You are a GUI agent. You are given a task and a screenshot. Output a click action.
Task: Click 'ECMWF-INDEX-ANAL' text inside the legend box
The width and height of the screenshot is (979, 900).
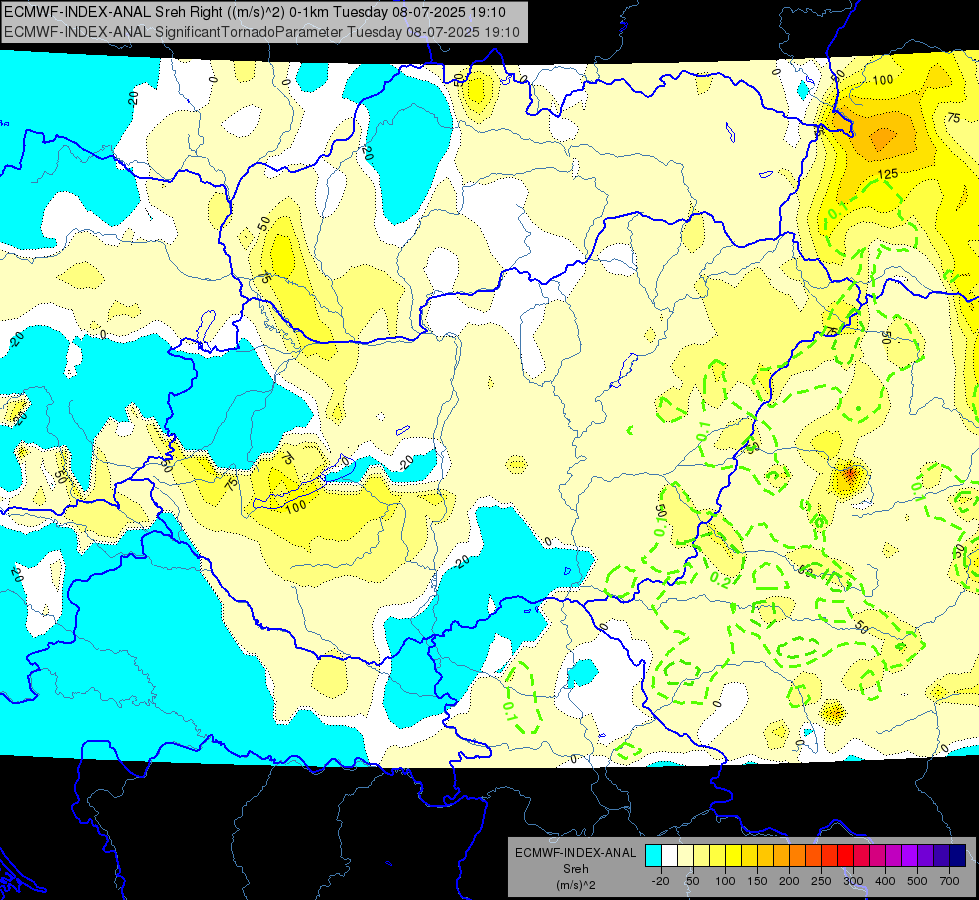click(x=575, y=853)
